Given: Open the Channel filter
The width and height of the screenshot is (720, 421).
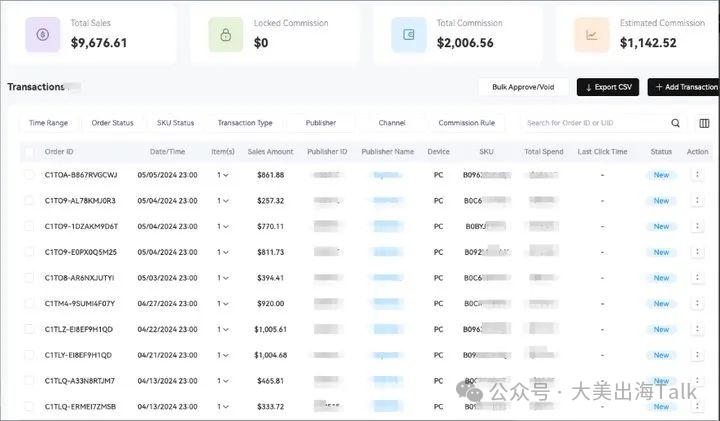Looking at the screenshot, I should (392, 123).
